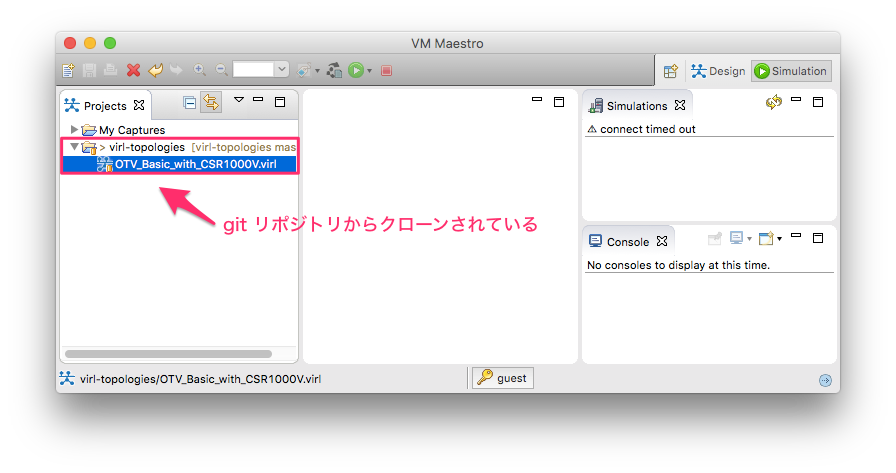Image resolution: width=896 pixels, height=473 pixels.
Task: Close the Simulations view tab
Action: click(x=680, y=105)
